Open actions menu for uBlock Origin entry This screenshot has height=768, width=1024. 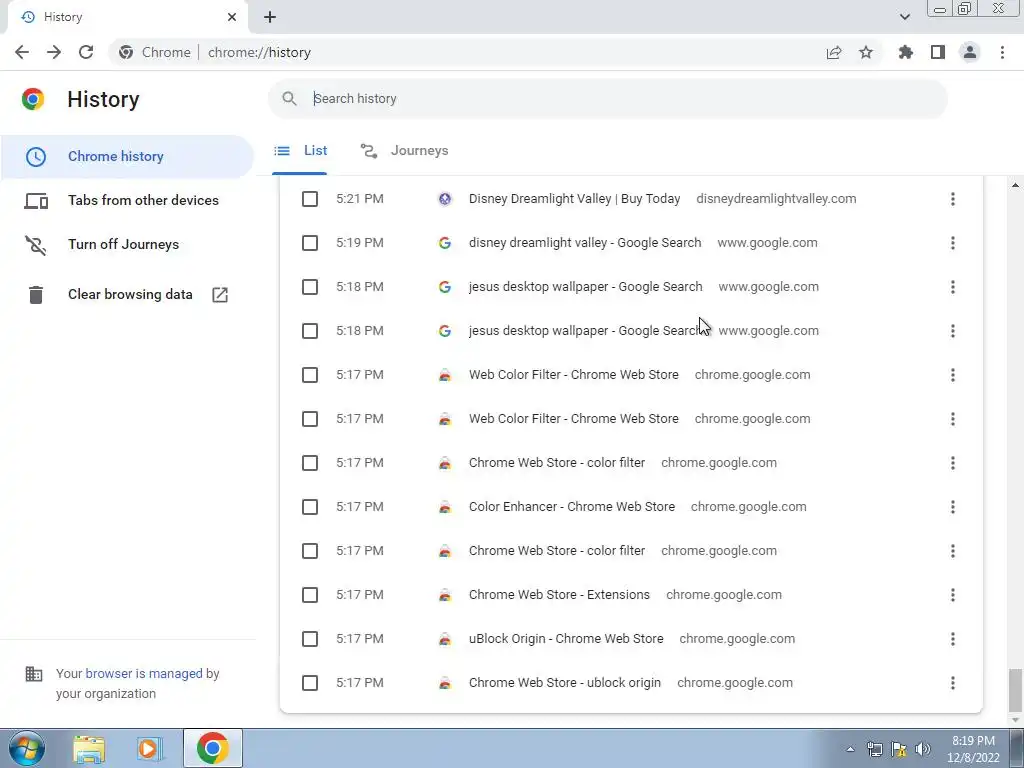pos(953,639)
